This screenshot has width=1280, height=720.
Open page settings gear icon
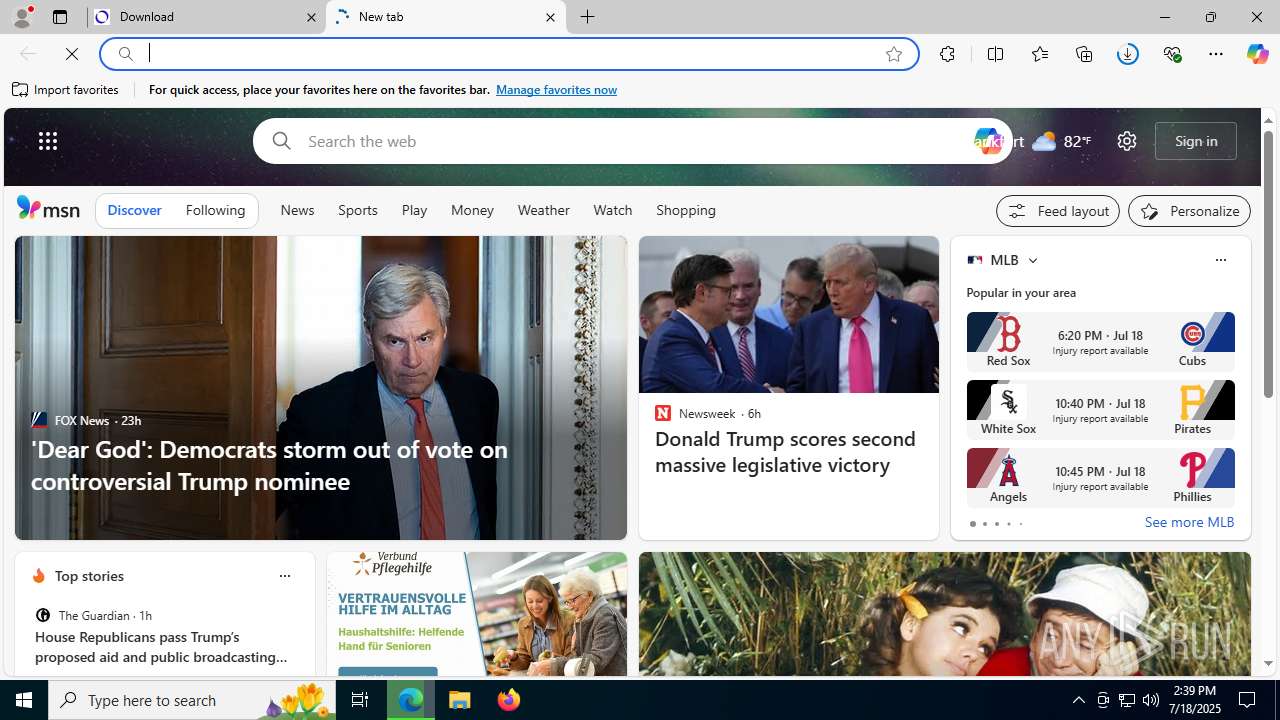tap(1127, 141)
